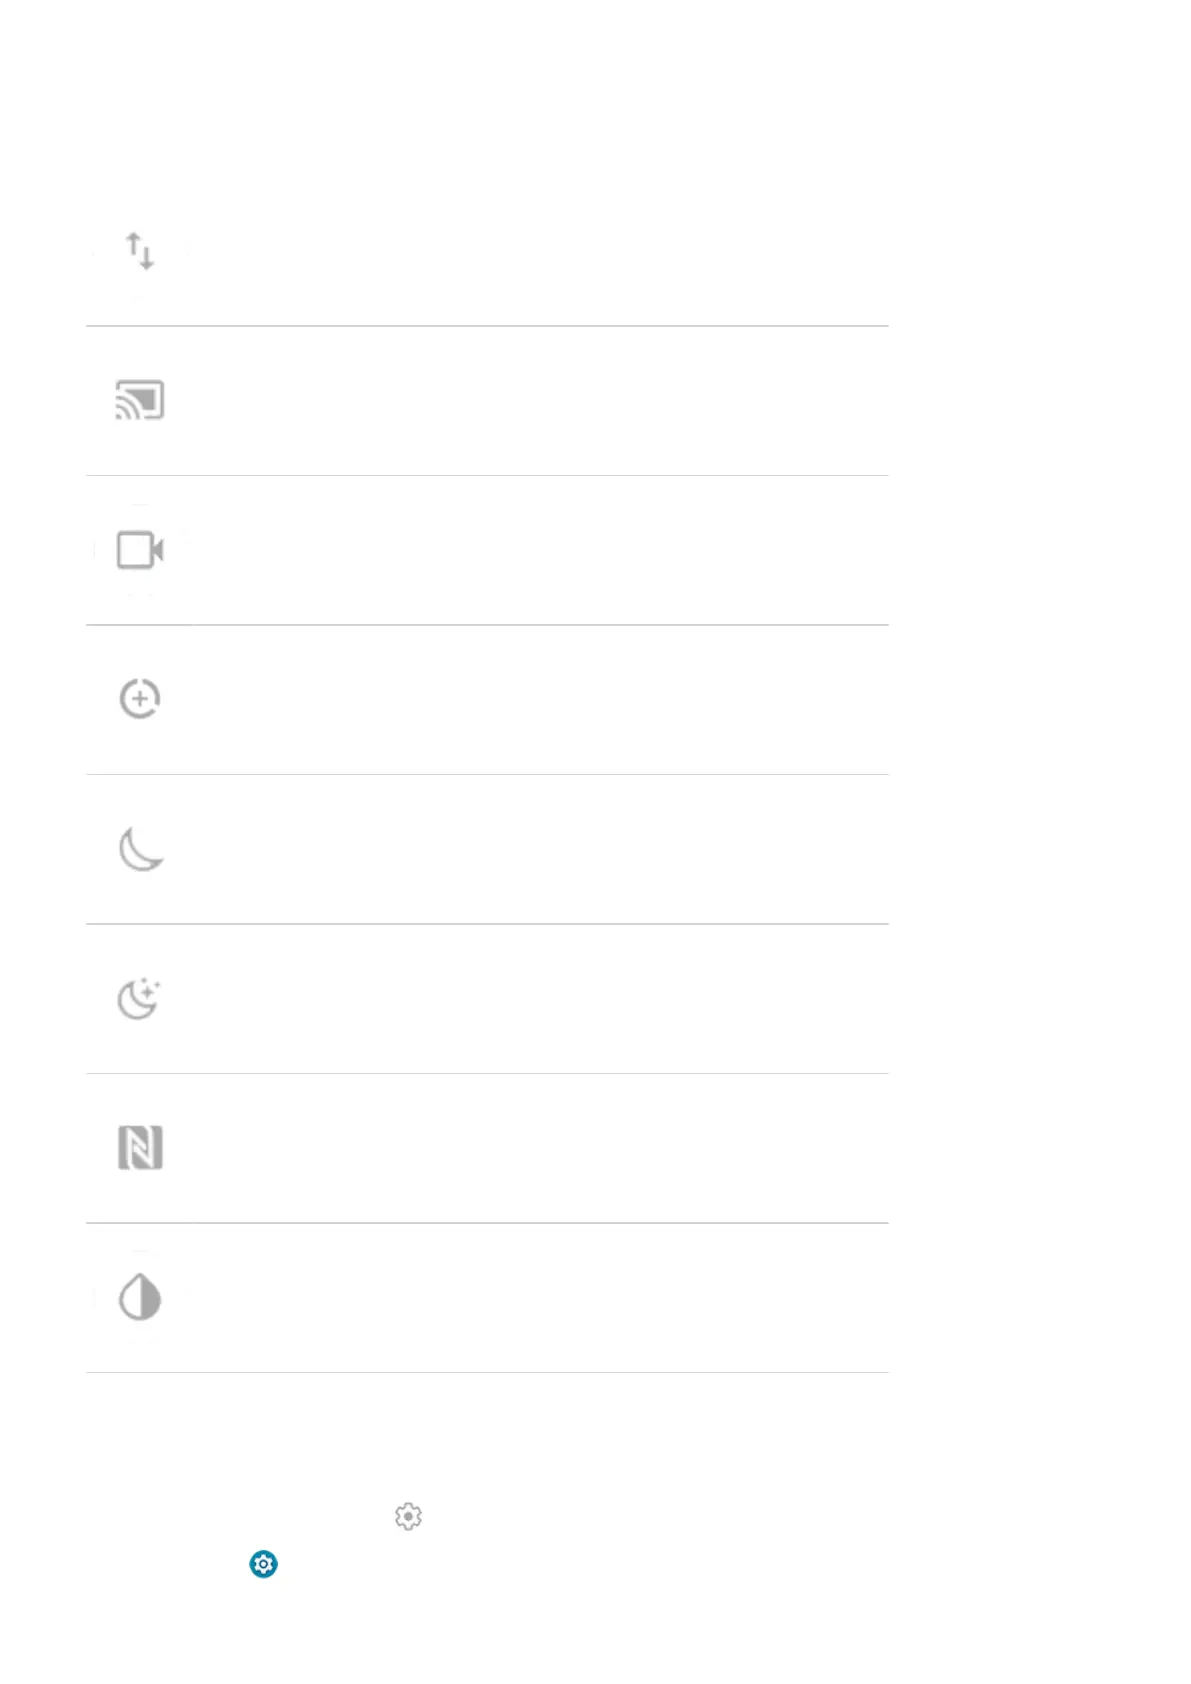Start recording with the video camera icon

[140, 550]
